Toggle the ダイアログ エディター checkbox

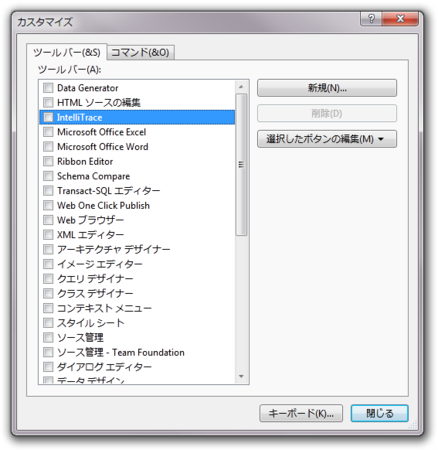[48, 367]
